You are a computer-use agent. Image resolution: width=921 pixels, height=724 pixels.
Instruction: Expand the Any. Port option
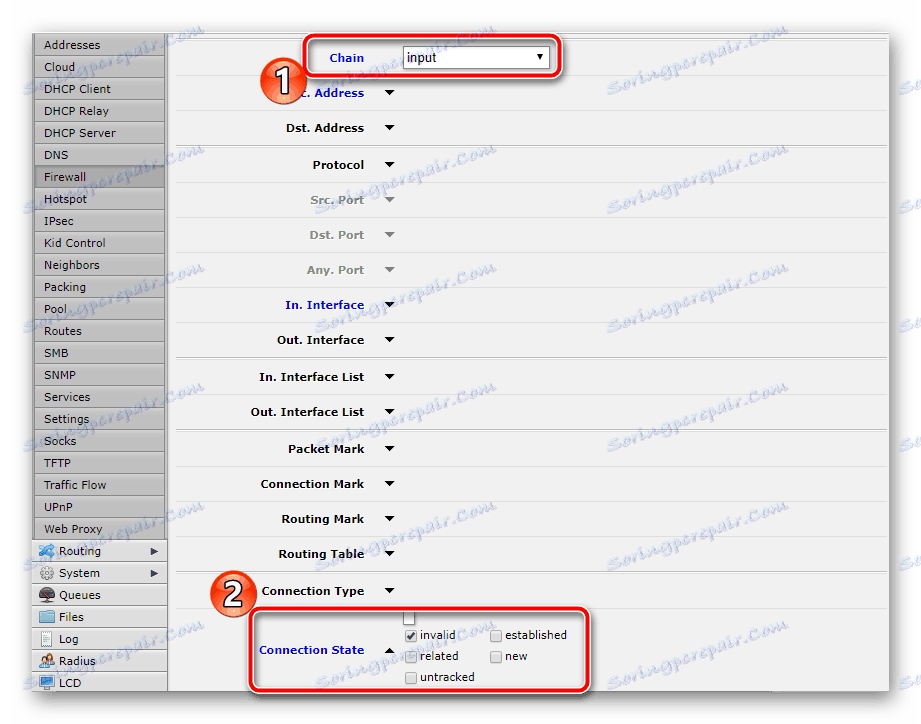(x=389, y=270)
